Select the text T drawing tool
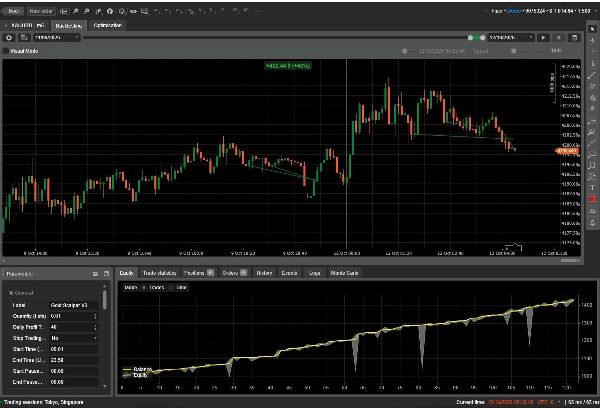Screen dimensions: 600x408 coord(592,188)
